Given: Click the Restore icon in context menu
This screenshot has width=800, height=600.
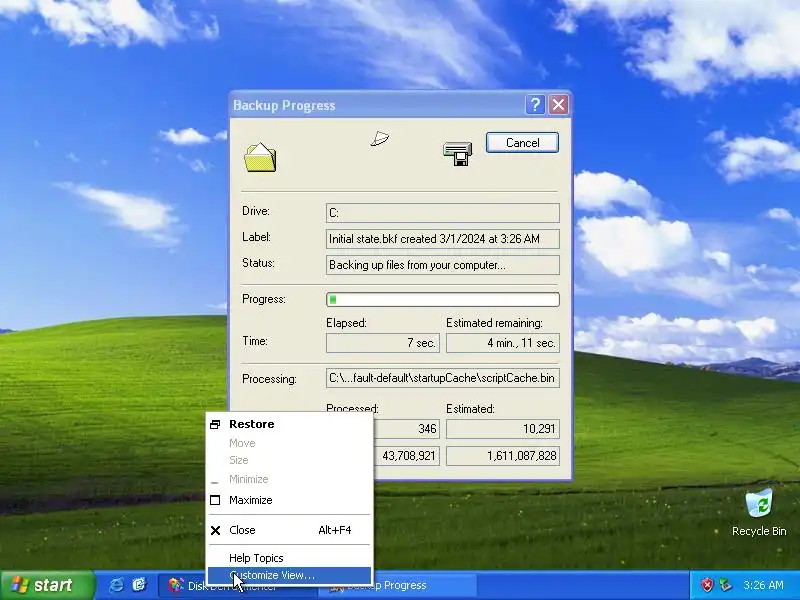Looking at the screenshot, I should click(x=215, y=424).
